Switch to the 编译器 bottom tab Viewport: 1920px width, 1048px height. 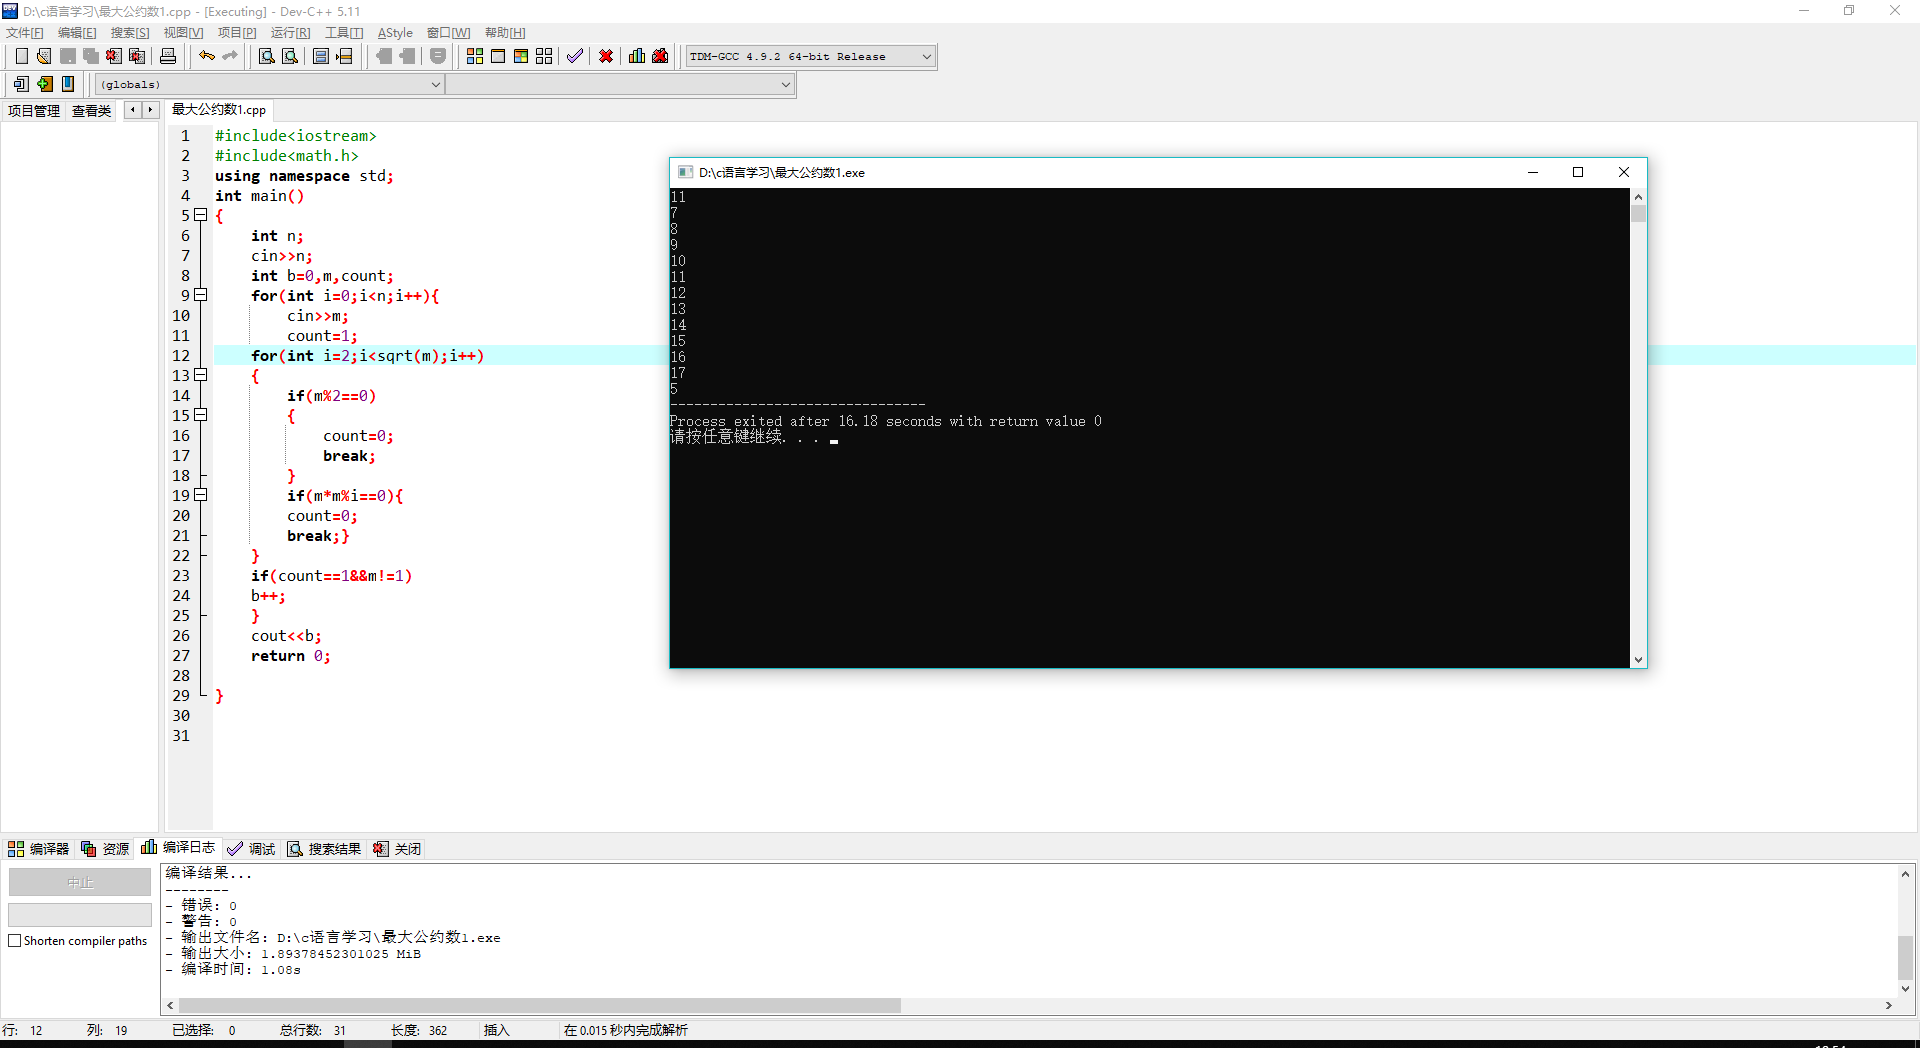[x=39, y=849]
